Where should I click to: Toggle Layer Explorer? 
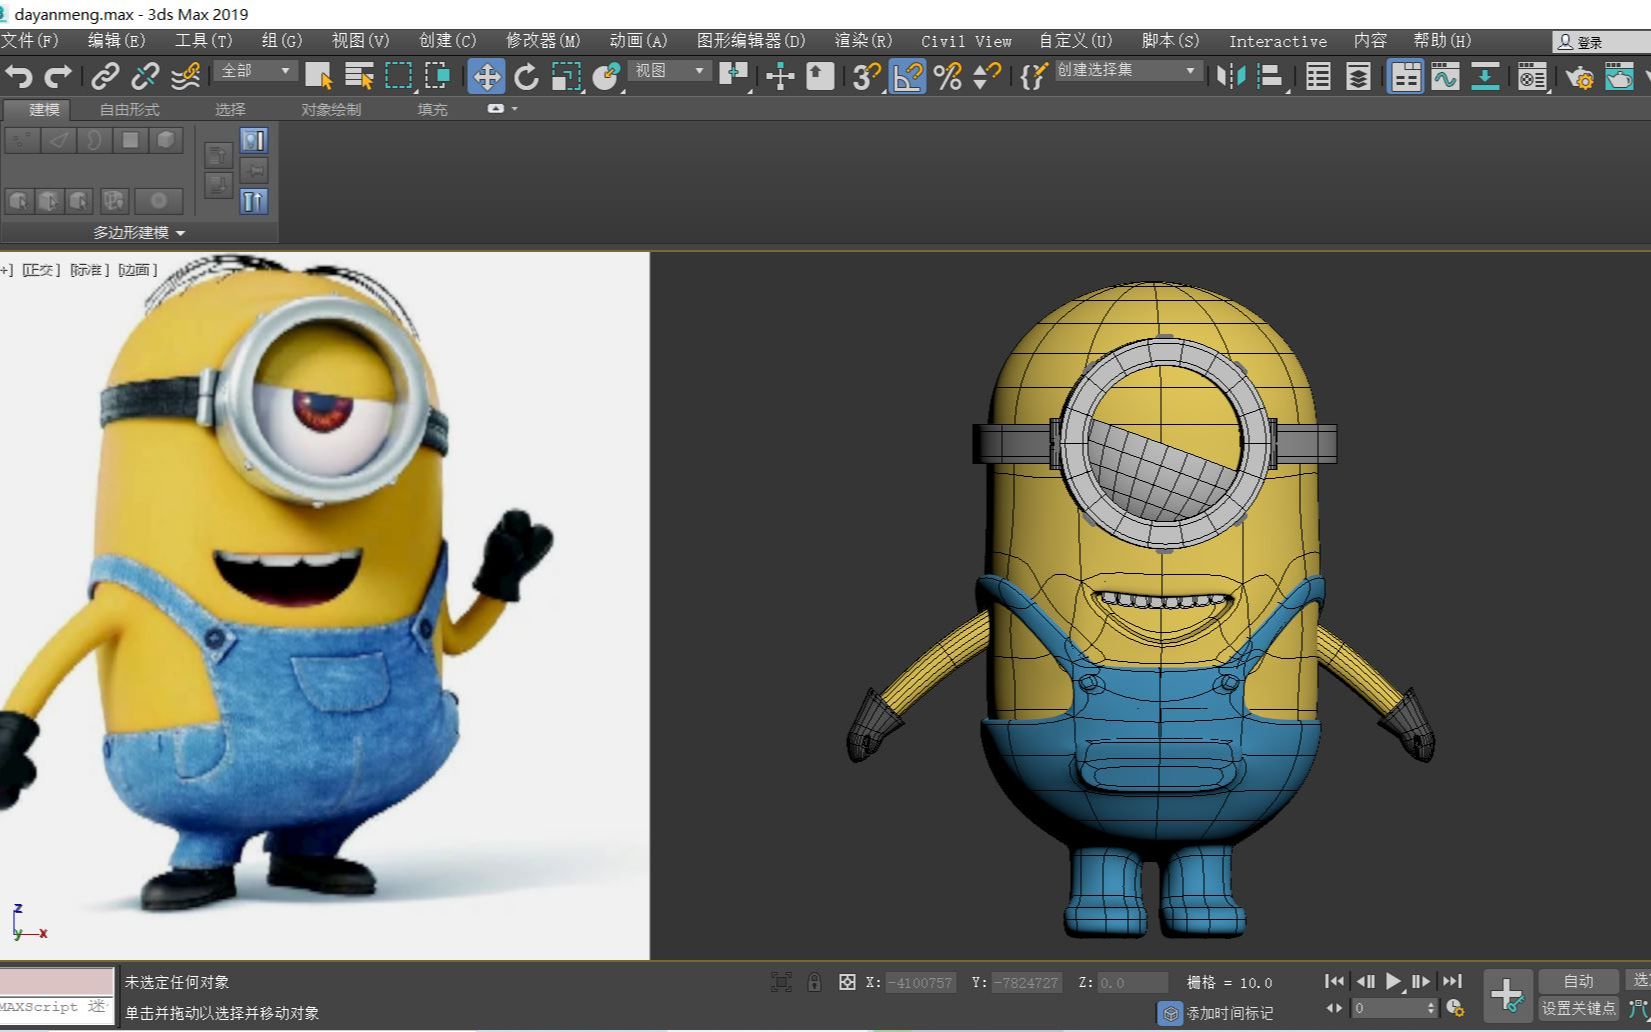tap(1358, 76)
